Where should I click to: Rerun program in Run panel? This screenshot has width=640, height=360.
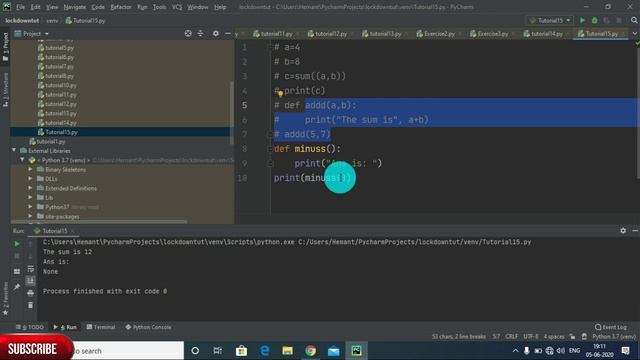[17, 244]
